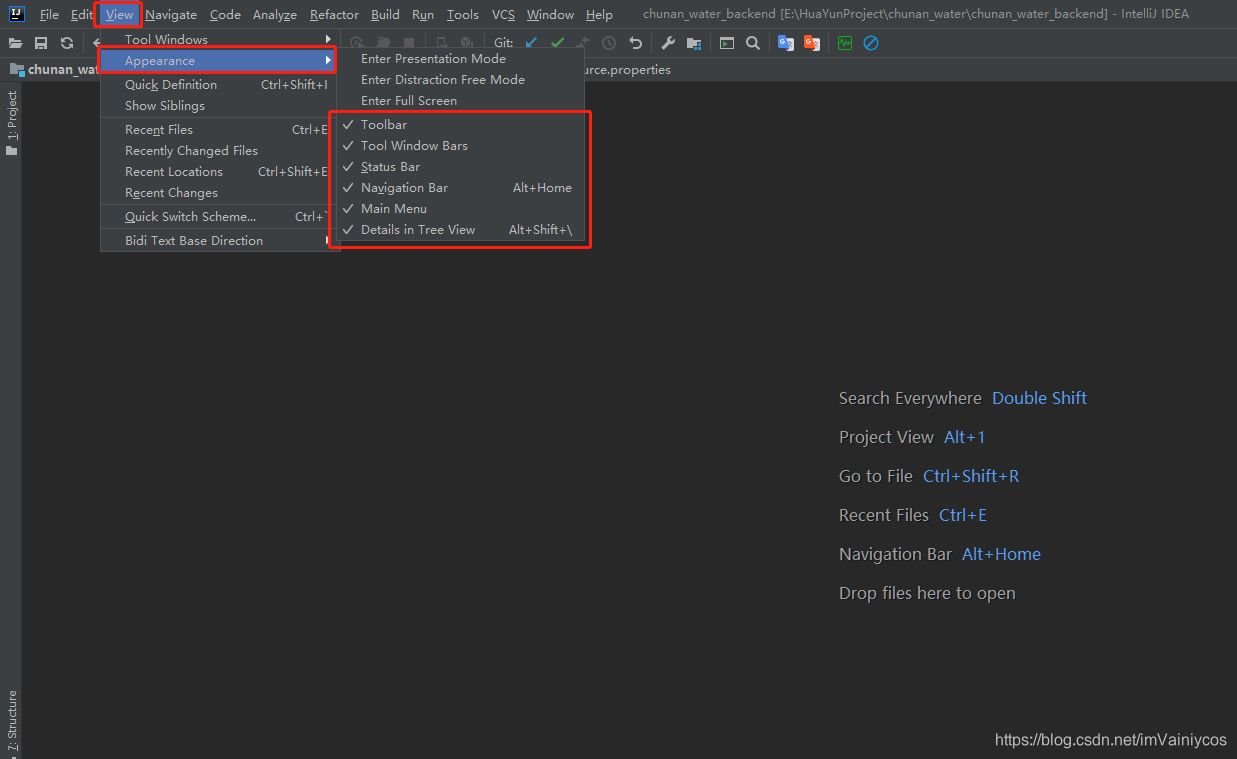
Task: Toggle Details in Tree View
Action: 460,230
